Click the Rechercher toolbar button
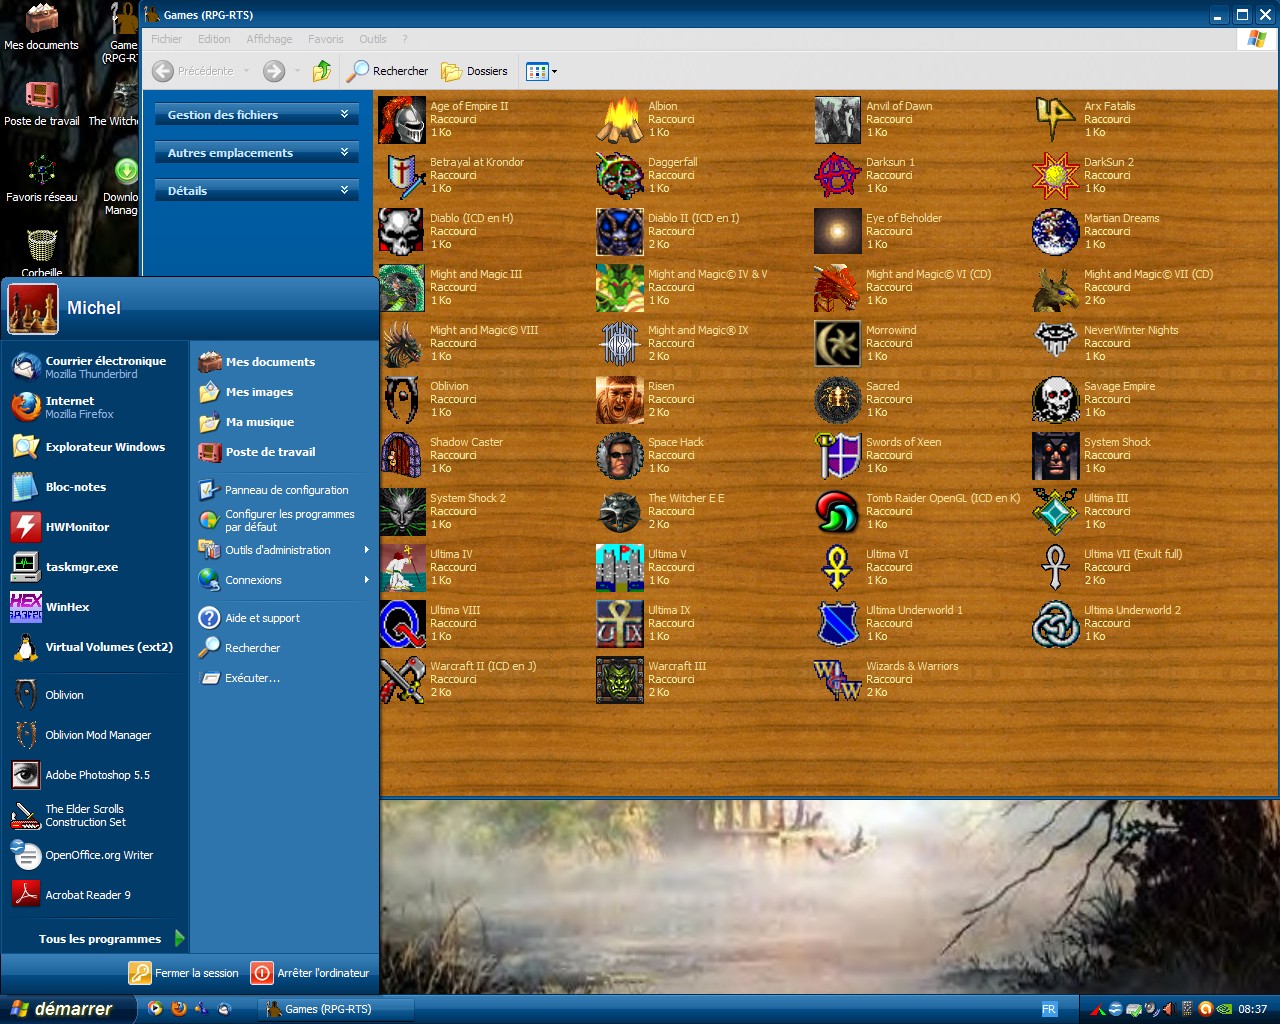 coord(388,71)
